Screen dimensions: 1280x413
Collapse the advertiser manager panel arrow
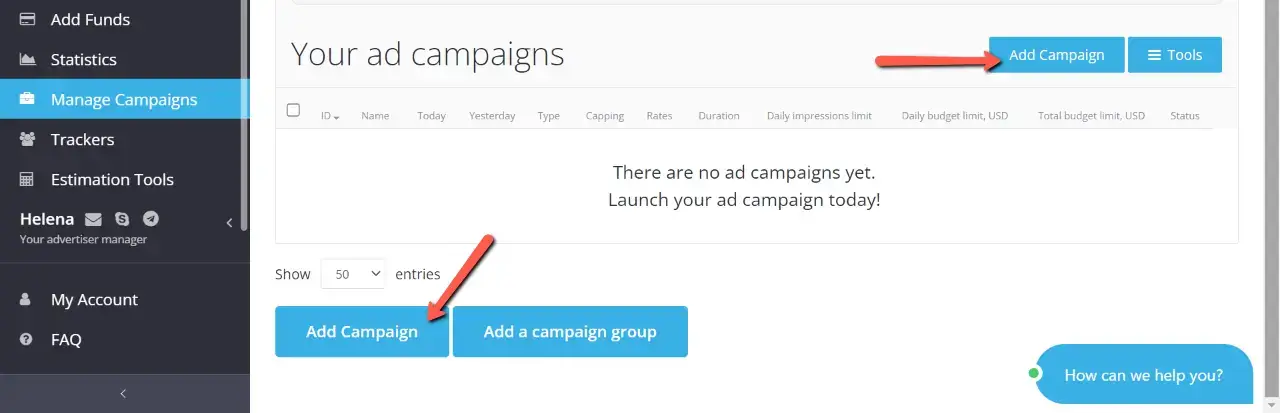[x=229, y=223]
